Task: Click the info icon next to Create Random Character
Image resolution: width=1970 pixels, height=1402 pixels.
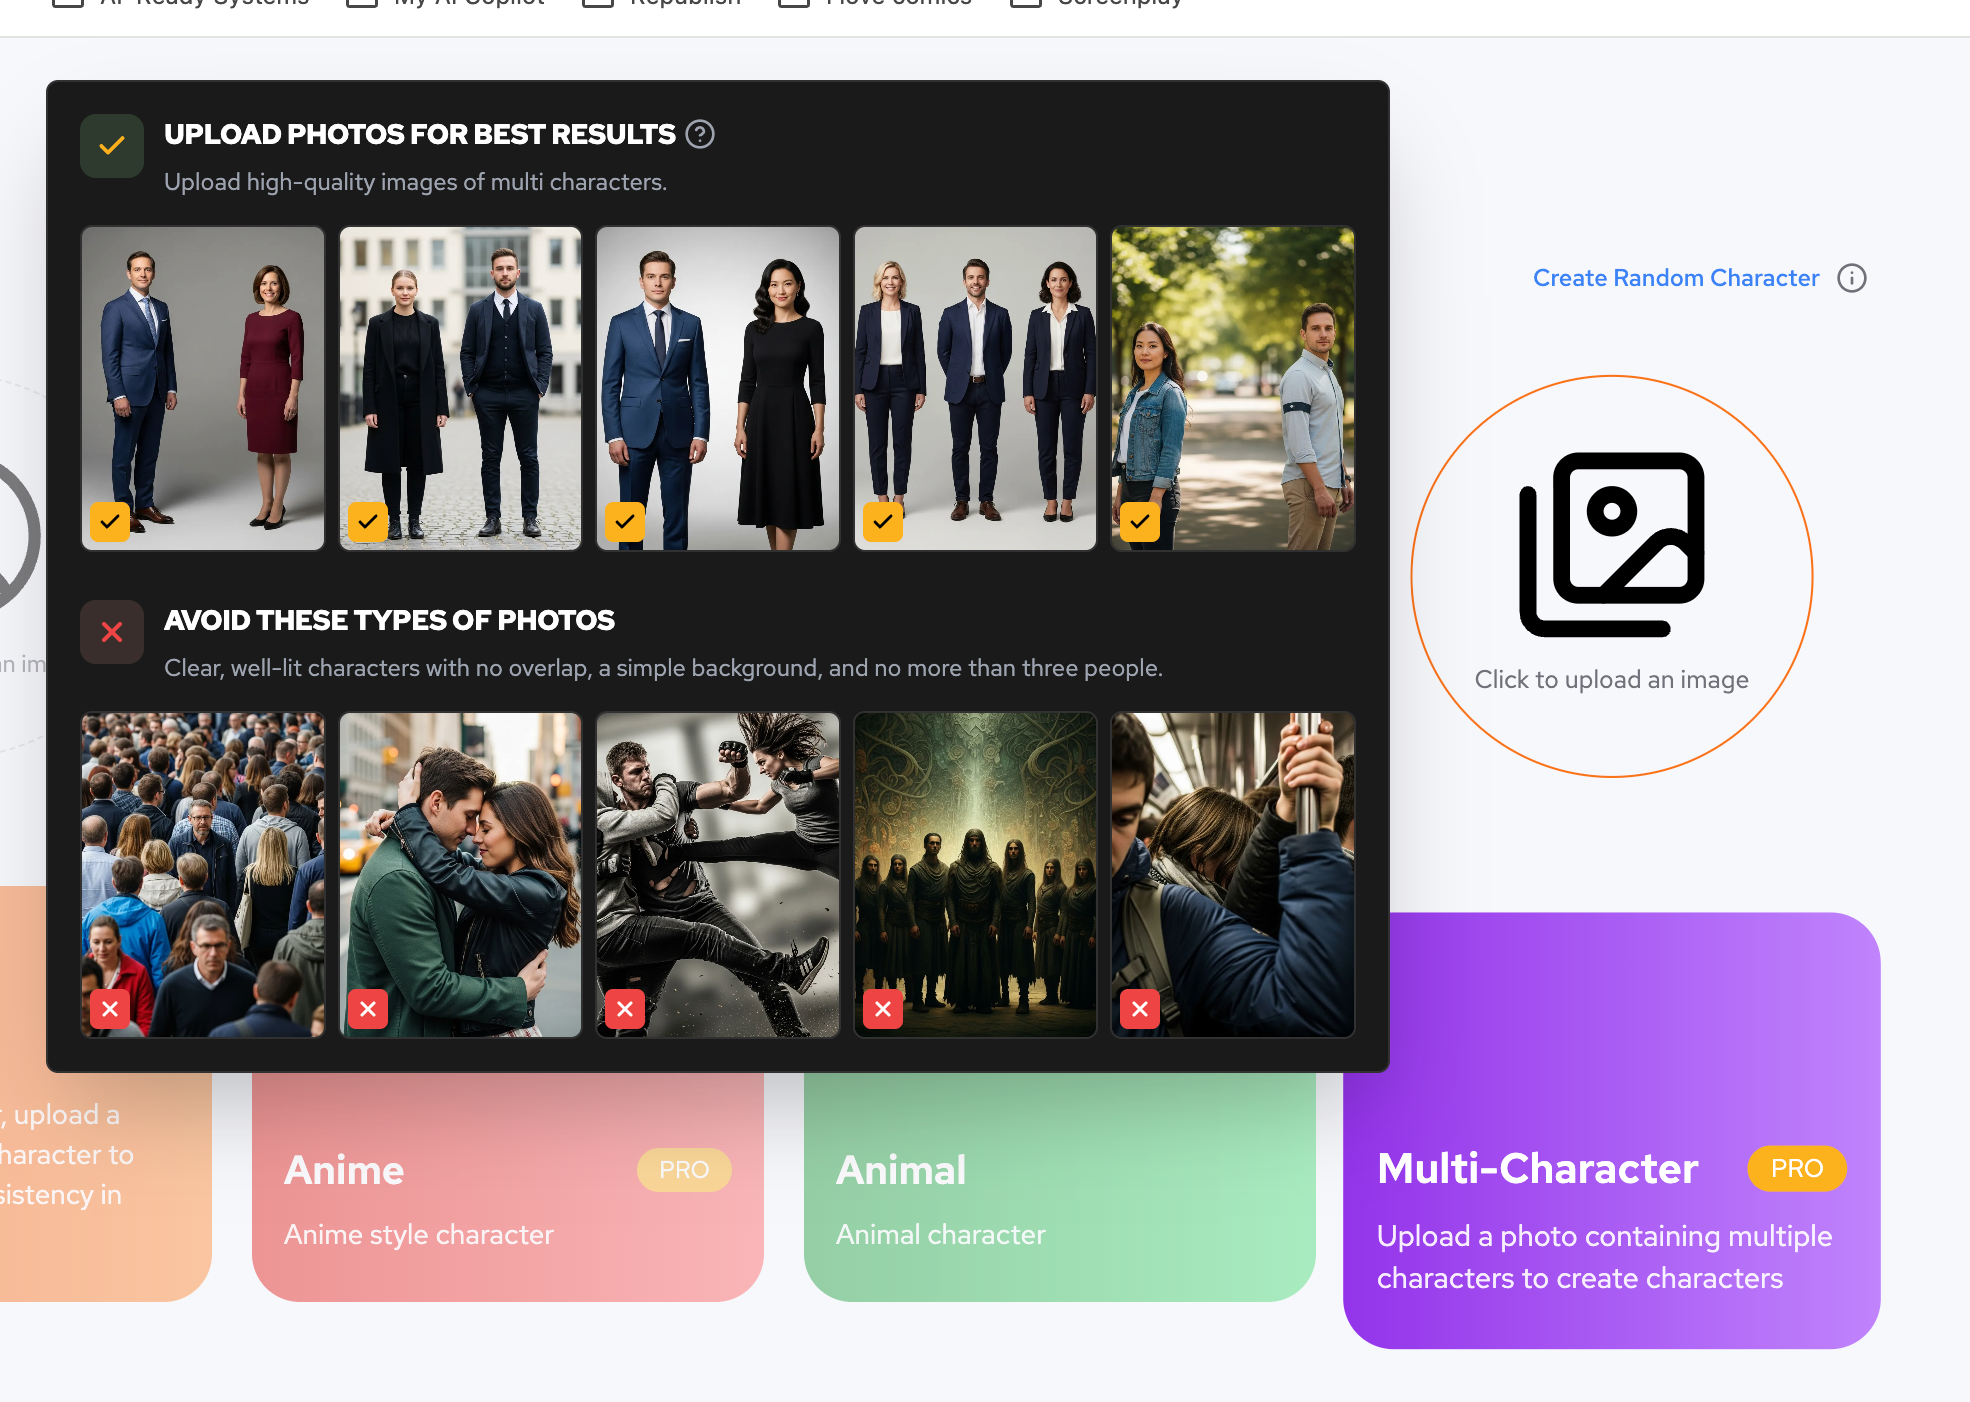Action: (1852, 278)
